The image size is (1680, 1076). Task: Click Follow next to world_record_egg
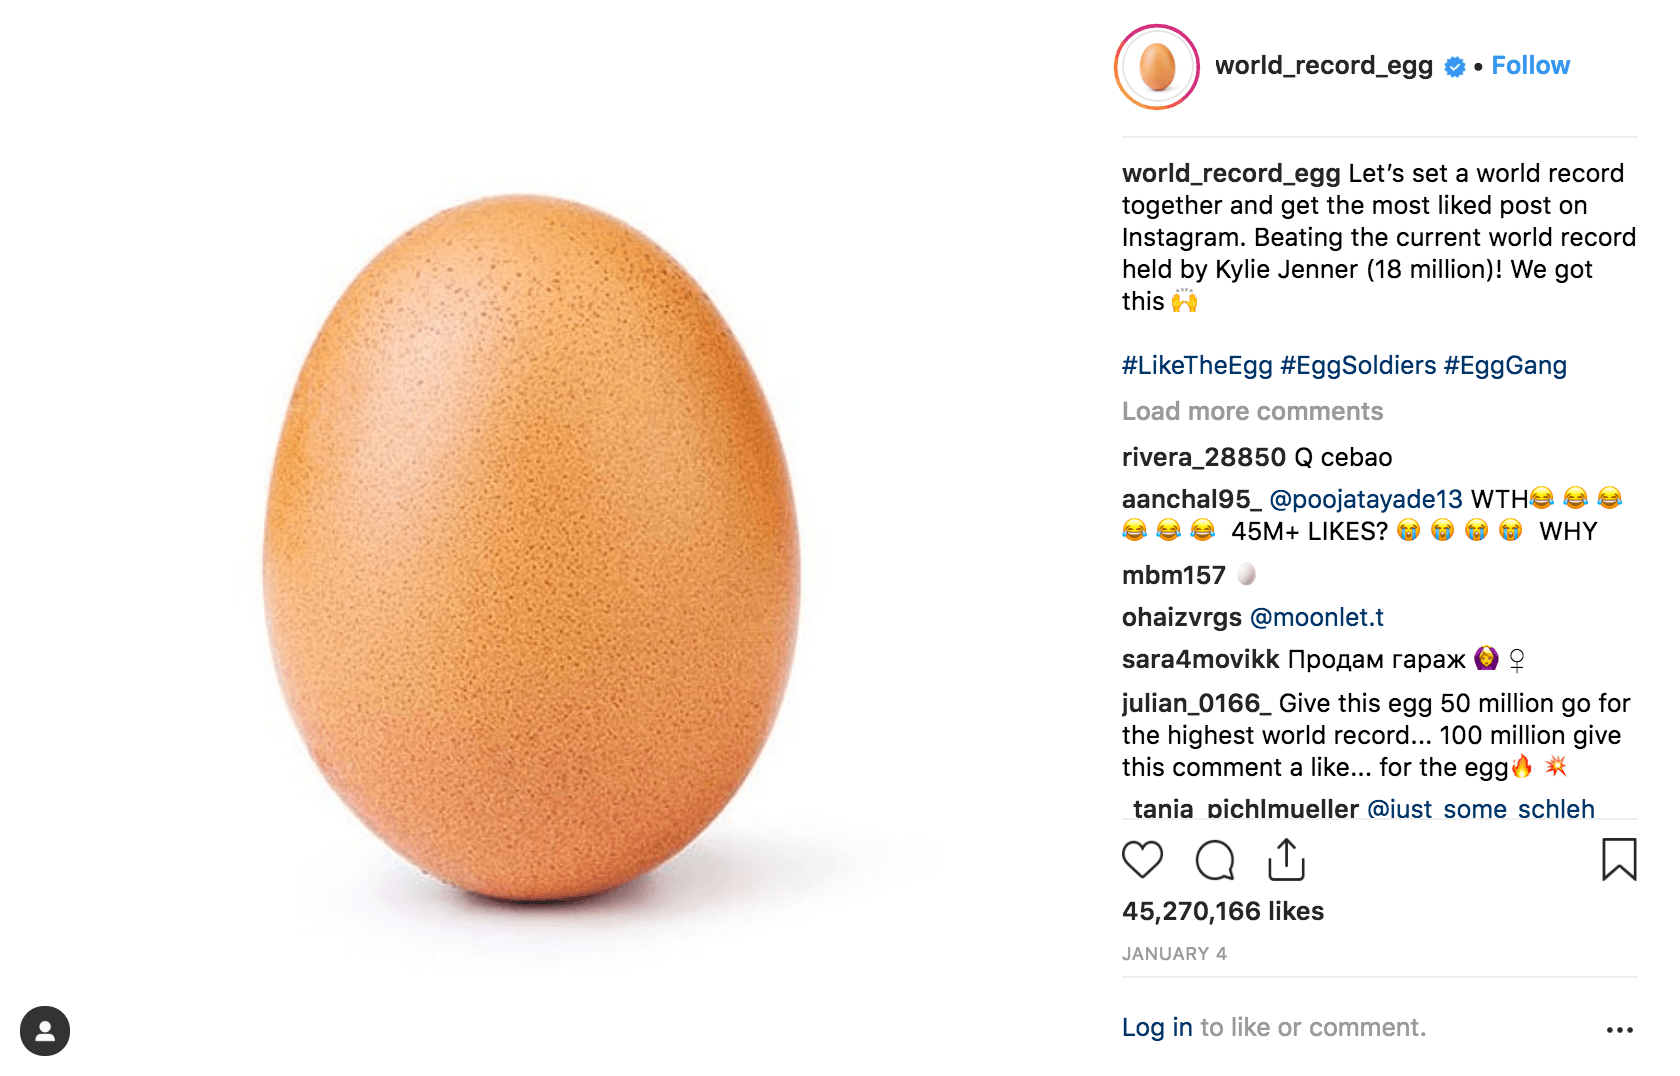point(1531,65)
